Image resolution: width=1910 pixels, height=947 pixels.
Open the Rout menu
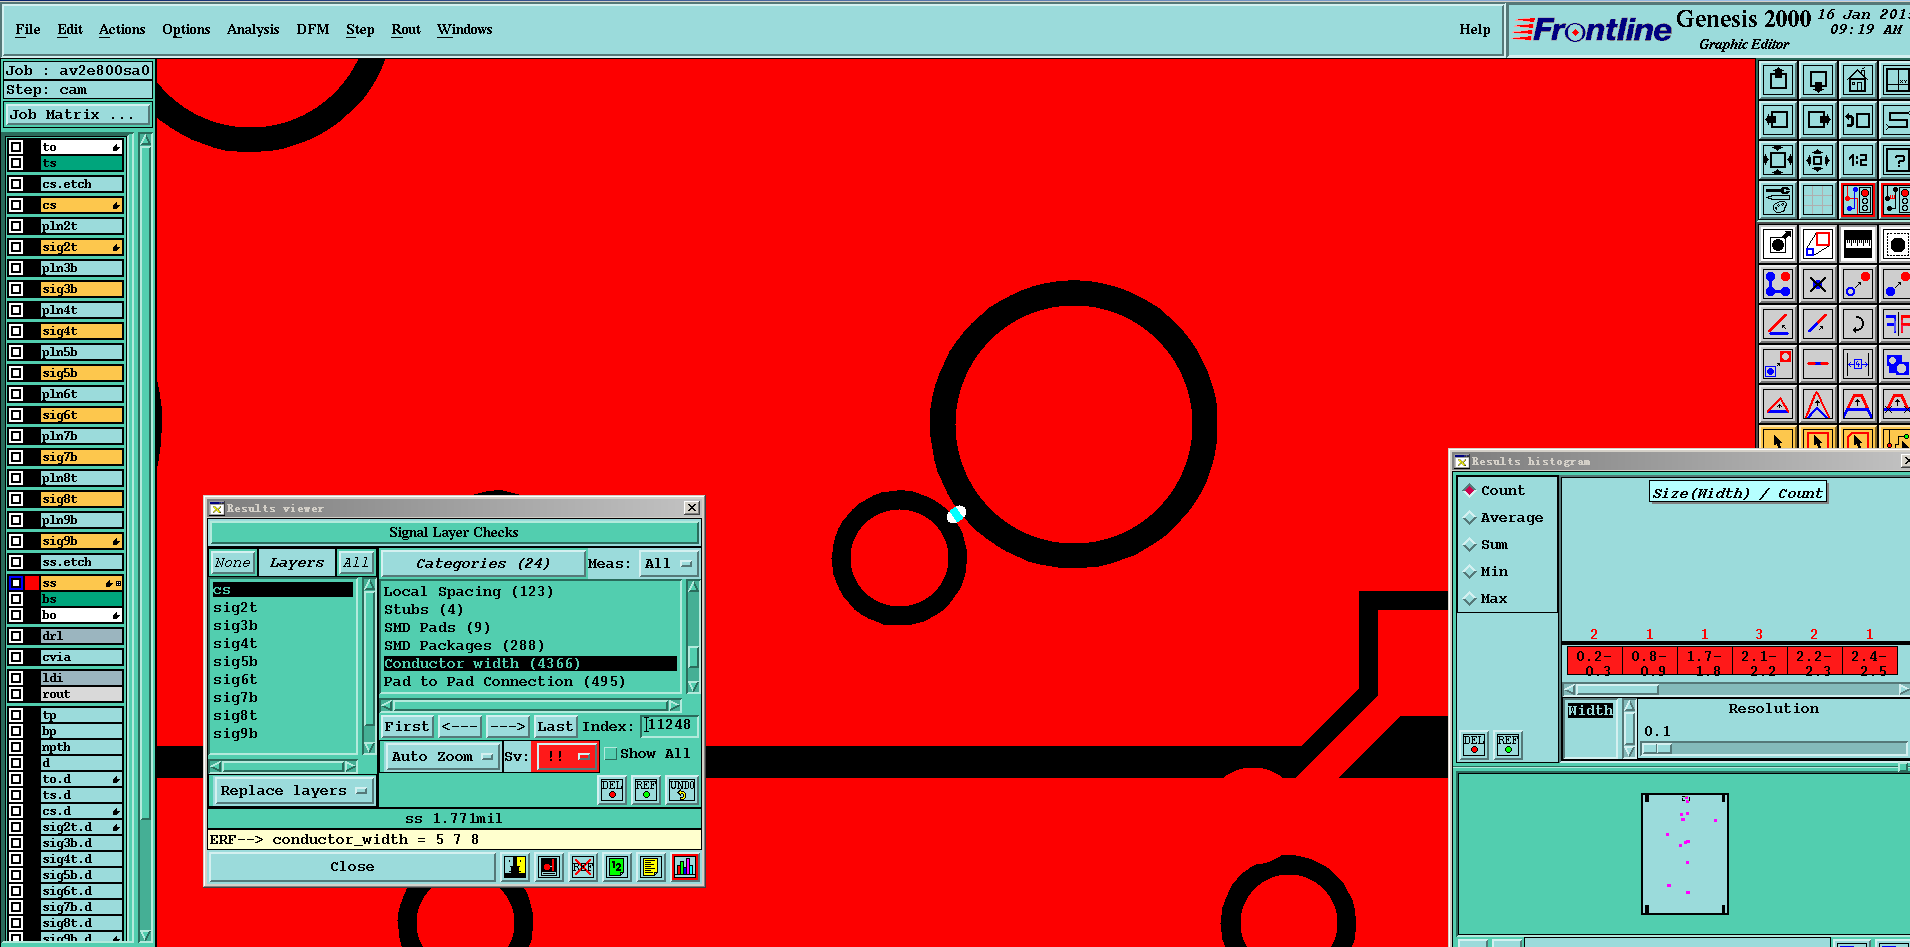point(406,29)
